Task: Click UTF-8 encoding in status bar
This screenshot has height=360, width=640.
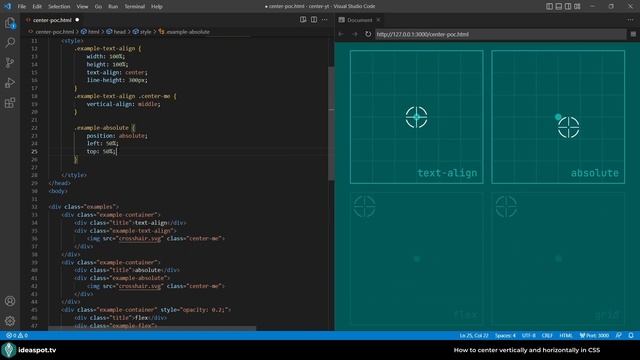Action: [x=529, y=336]
